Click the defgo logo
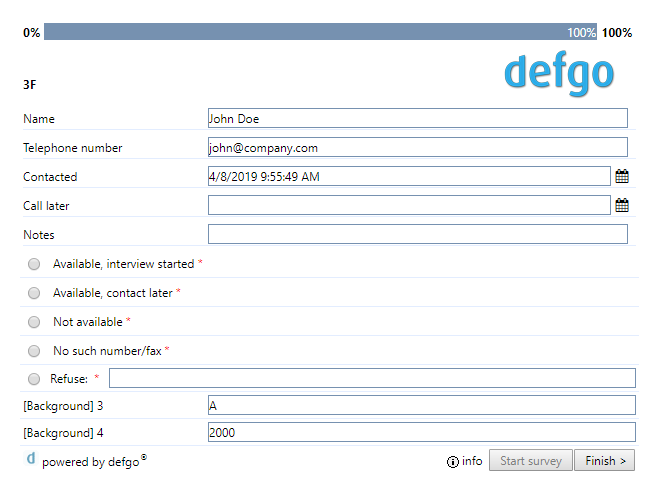 [559, 73]
